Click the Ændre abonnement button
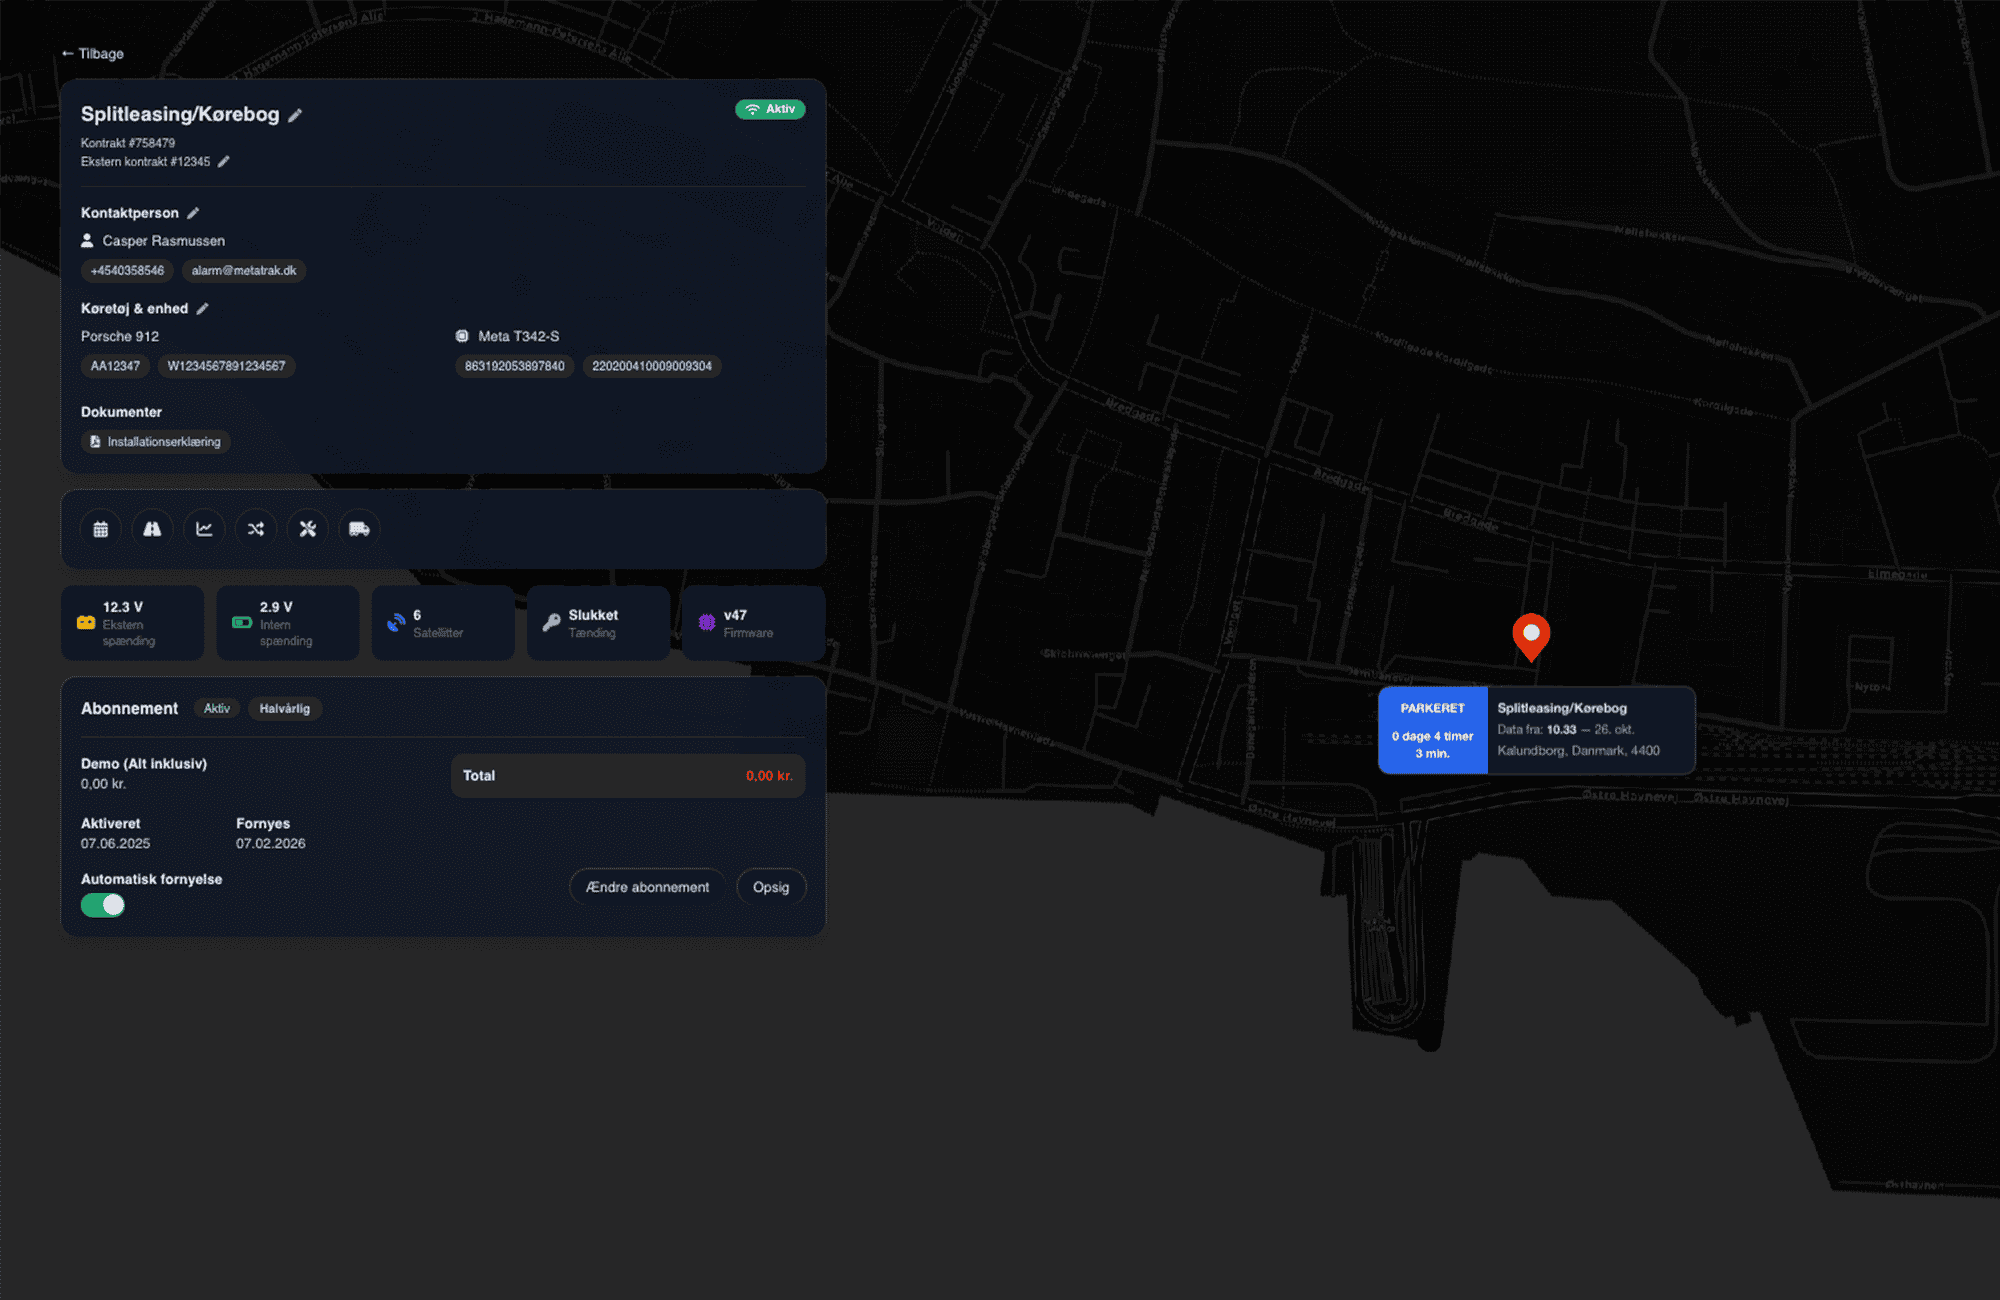The image size is (2000, 1300). (x=647, y=887)
